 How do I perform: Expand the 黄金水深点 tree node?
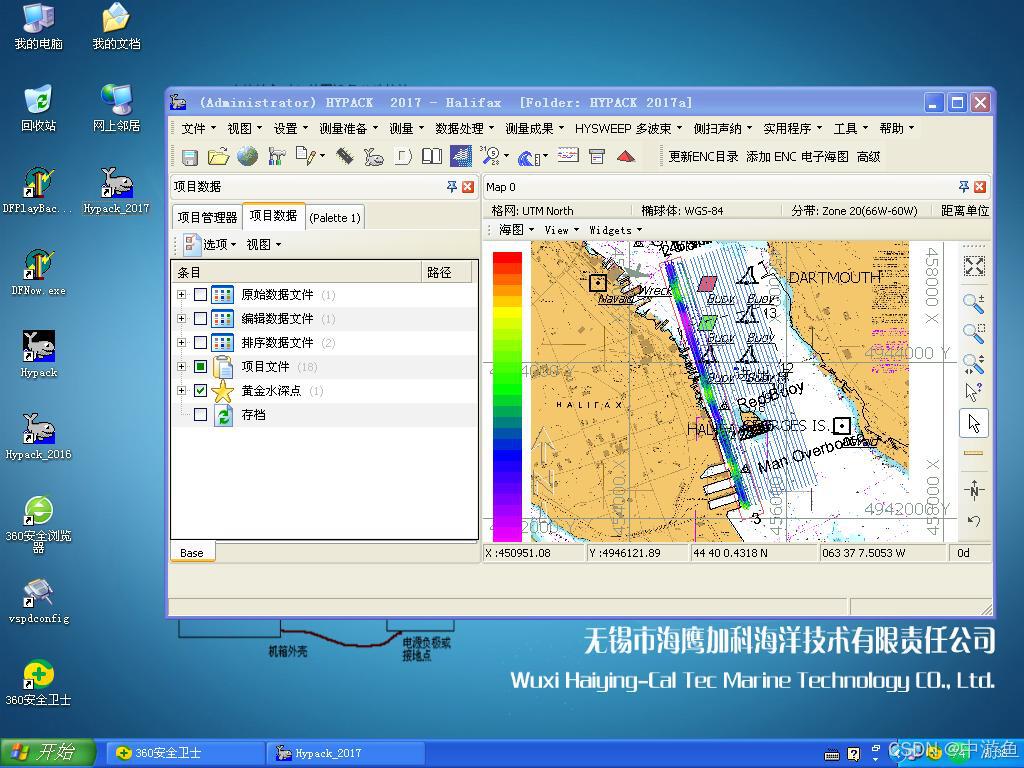click(182, 391)
